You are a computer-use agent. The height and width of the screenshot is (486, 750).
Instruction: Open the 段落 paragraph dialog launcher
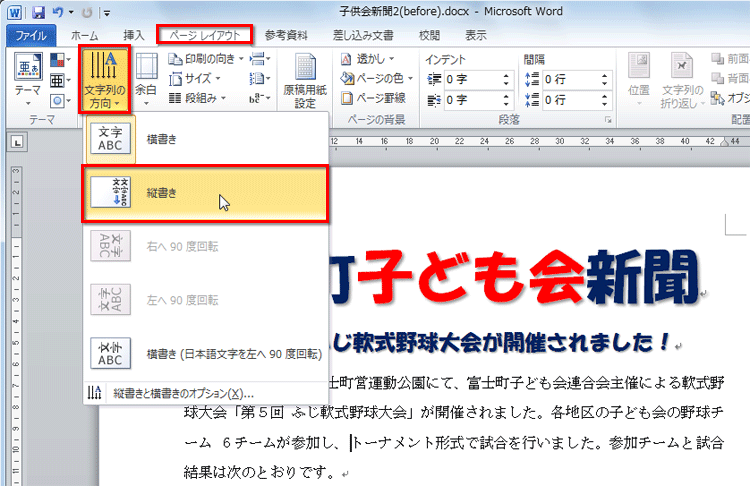[x=608, y=120]
